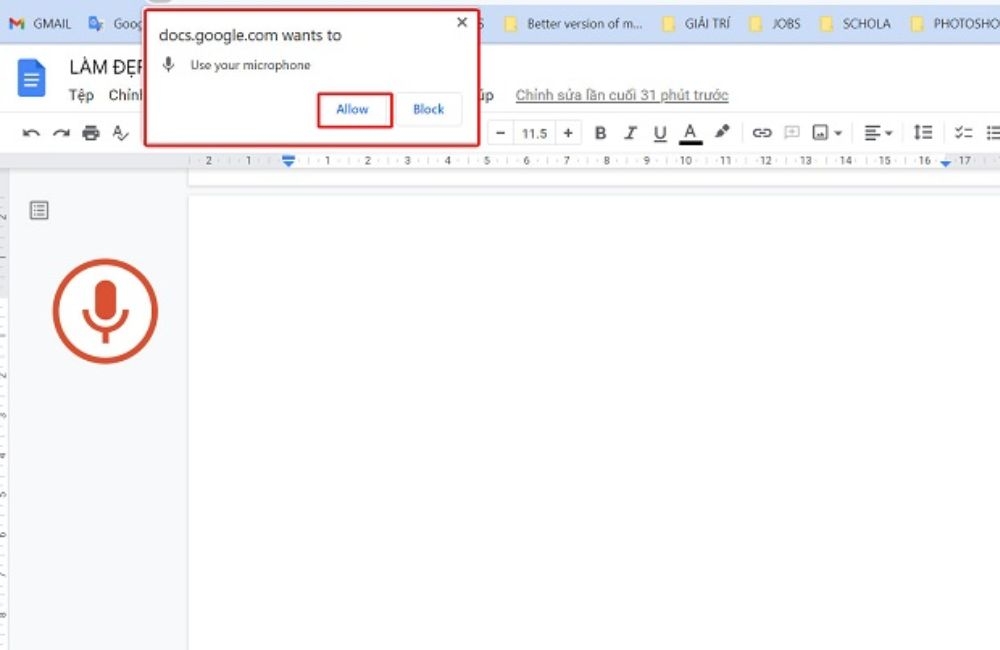Open the text alignment dropdown
The width and height of the screenshot is (1000, 650).
(x=878, y=133)
